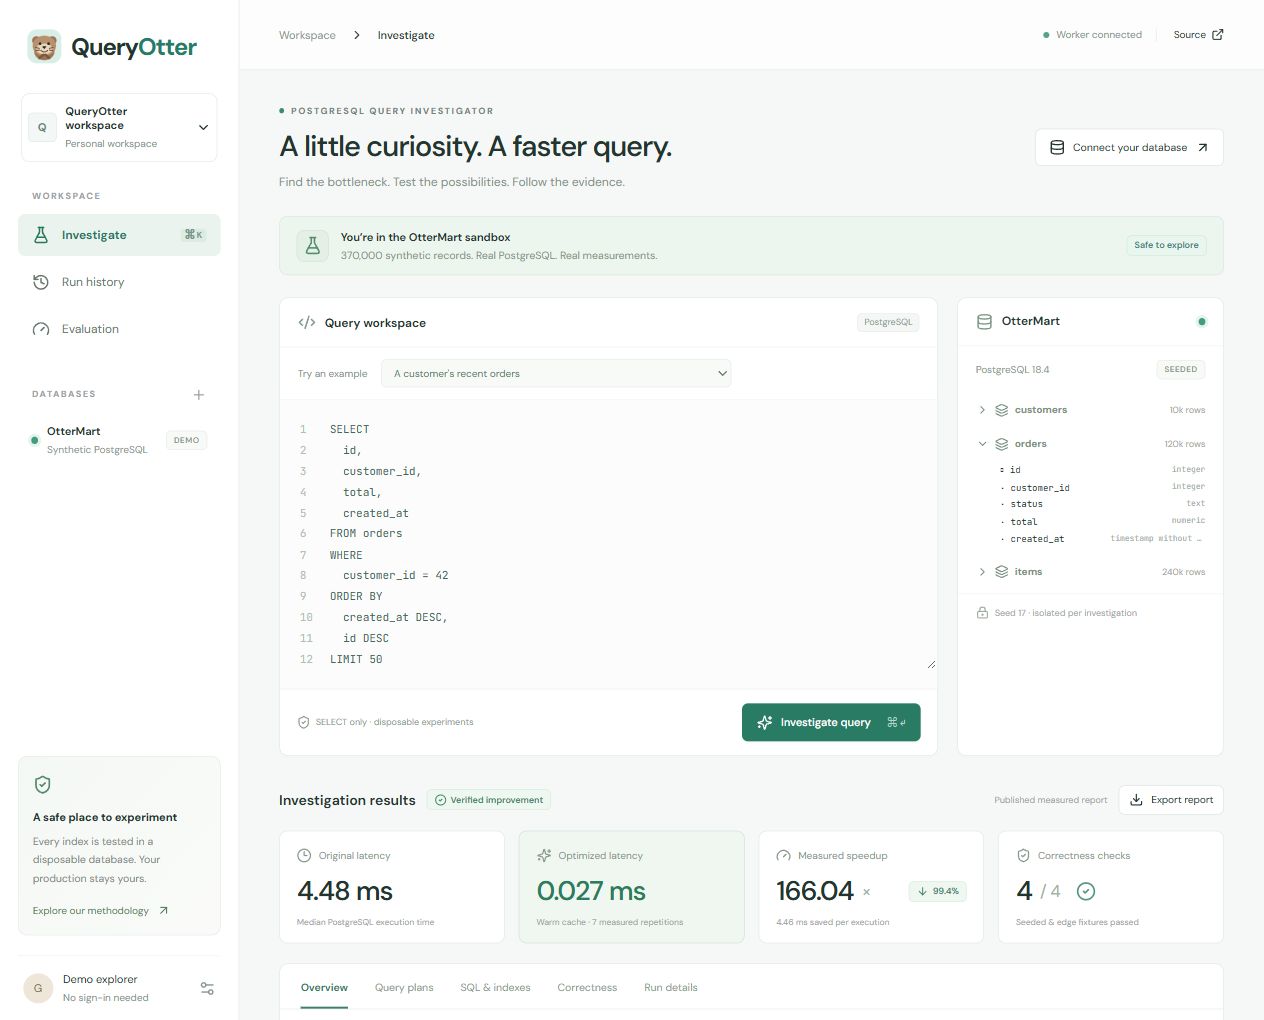Click the Workspace breadcrumb
1264x1020 pixels.
(x=307, y=35)
